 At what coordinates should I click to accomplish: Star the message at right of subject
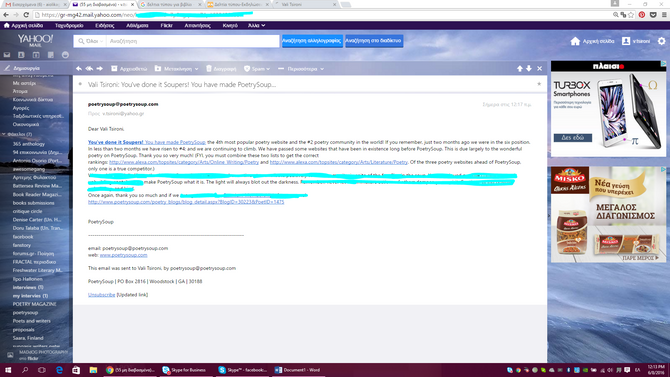(539, 84)
